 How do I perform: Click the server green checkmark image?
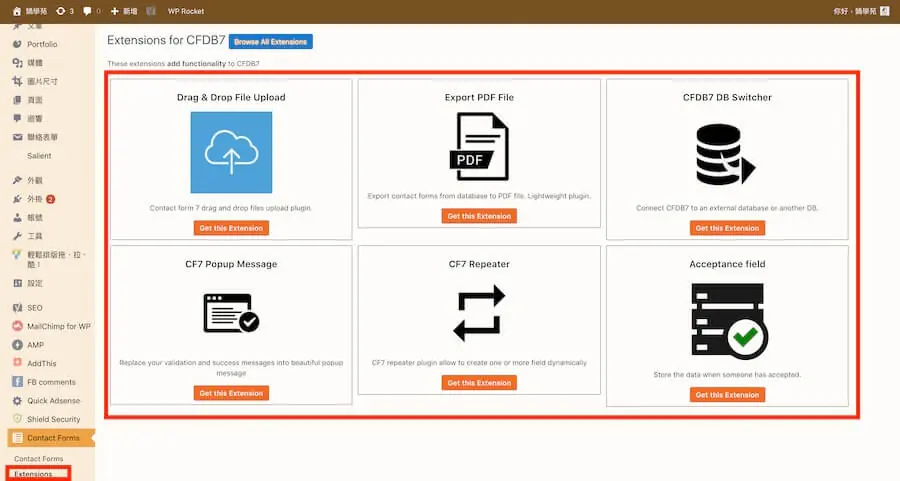tap(728, 320)
